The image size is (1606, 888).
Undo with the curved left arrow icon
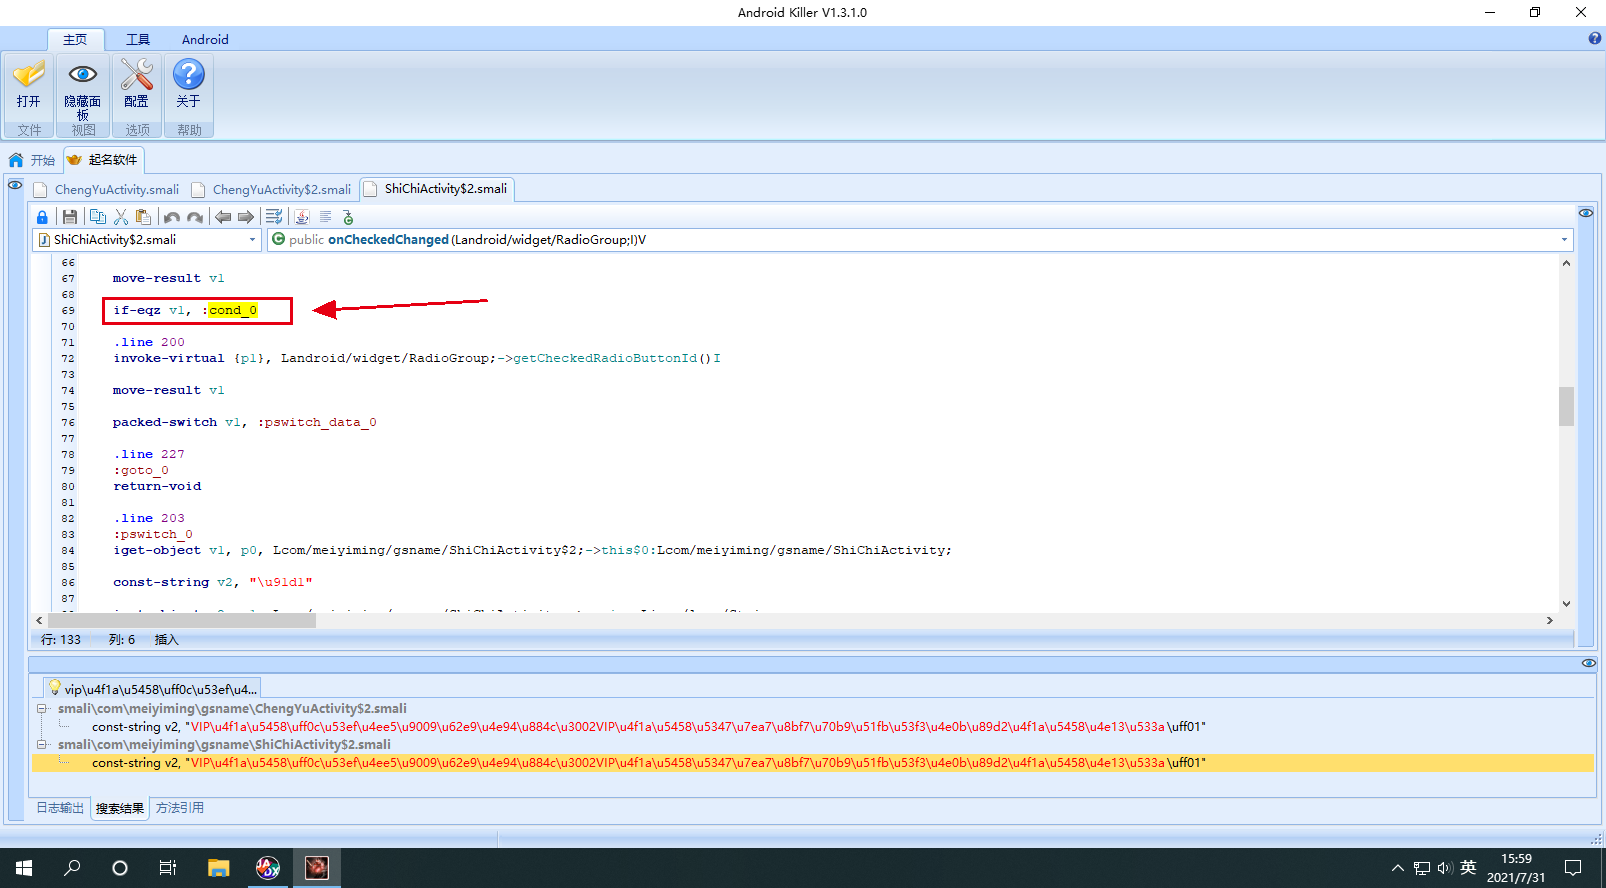pos(172,217)
